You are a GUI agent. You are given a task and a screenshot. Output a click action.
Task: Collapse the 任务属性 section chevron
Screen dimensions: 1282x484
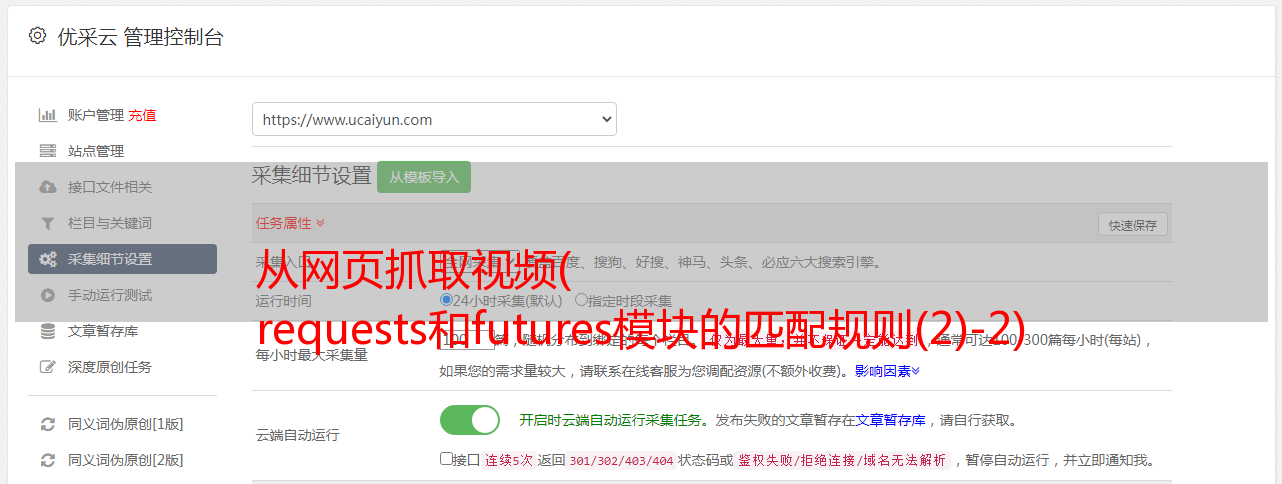(320, 223)
